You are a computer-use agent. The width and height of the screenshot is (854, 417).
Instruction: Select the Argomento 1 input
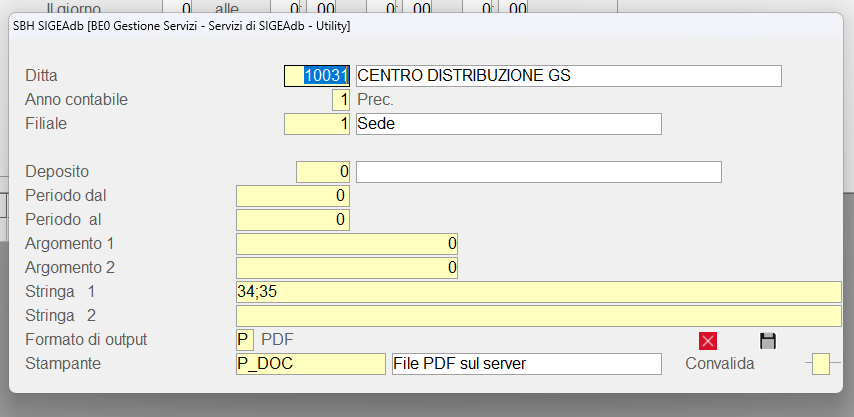(x=346, y=243)
